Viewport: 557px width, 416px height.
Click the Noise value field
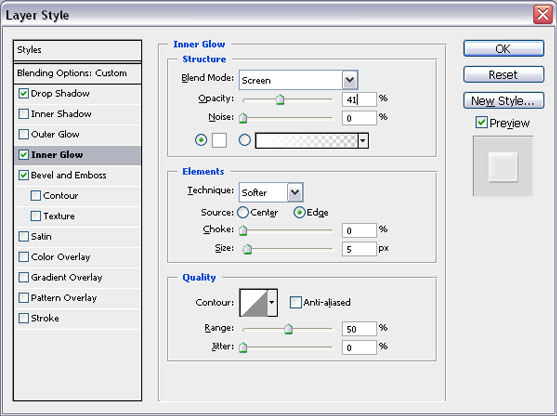pyautogui.click(x=359, y=118)
